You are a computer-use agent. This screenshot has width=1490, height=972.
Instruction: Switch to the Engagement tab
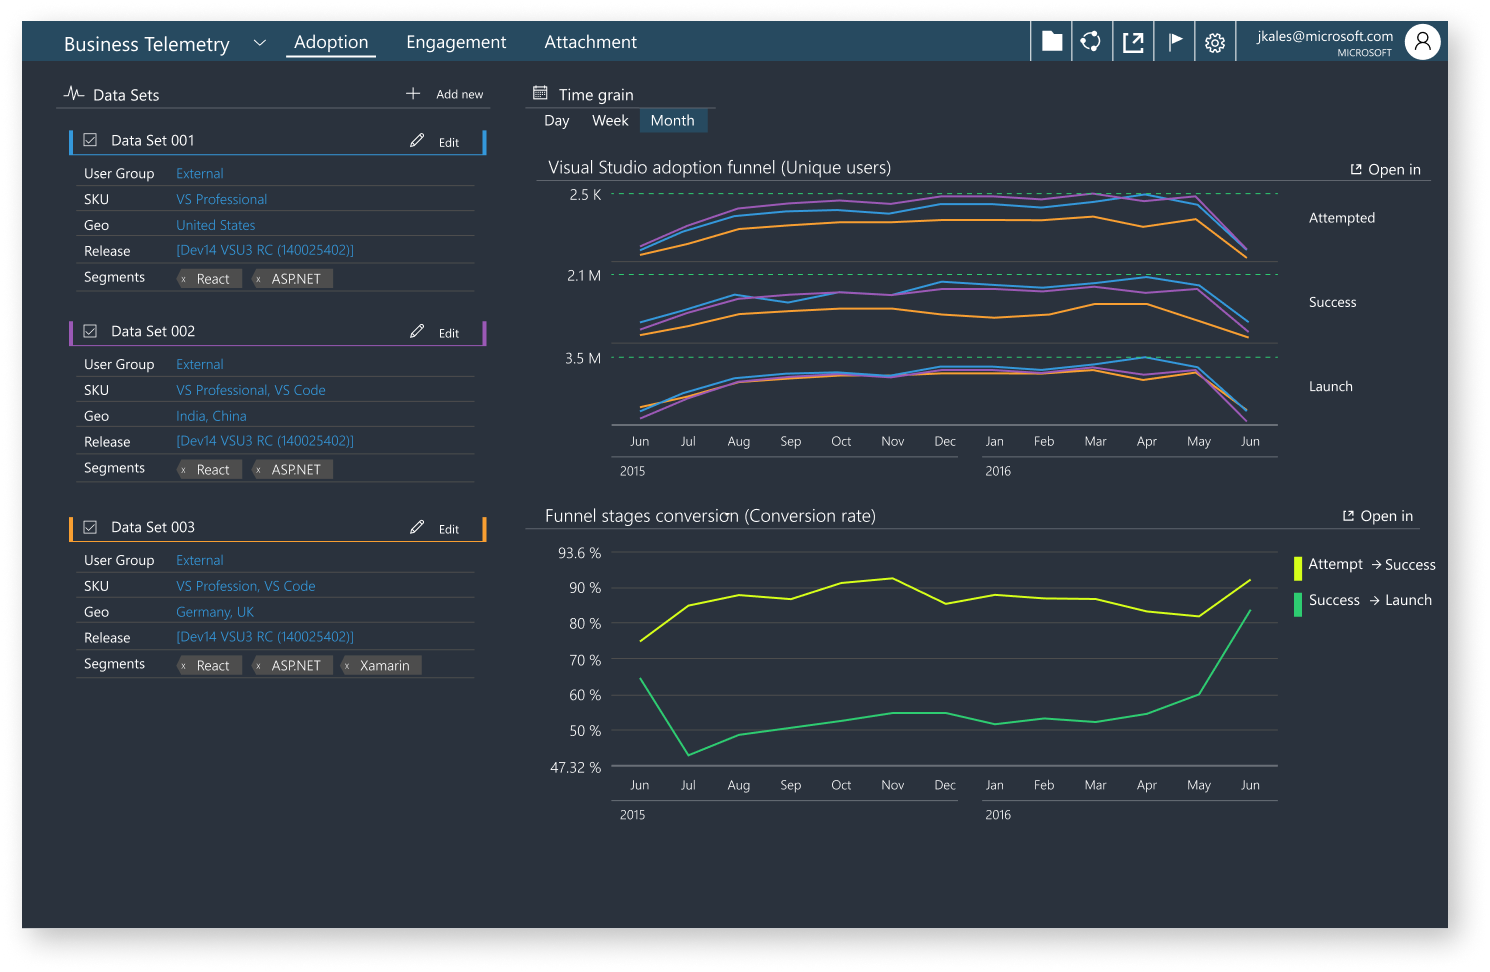(456, 42)
